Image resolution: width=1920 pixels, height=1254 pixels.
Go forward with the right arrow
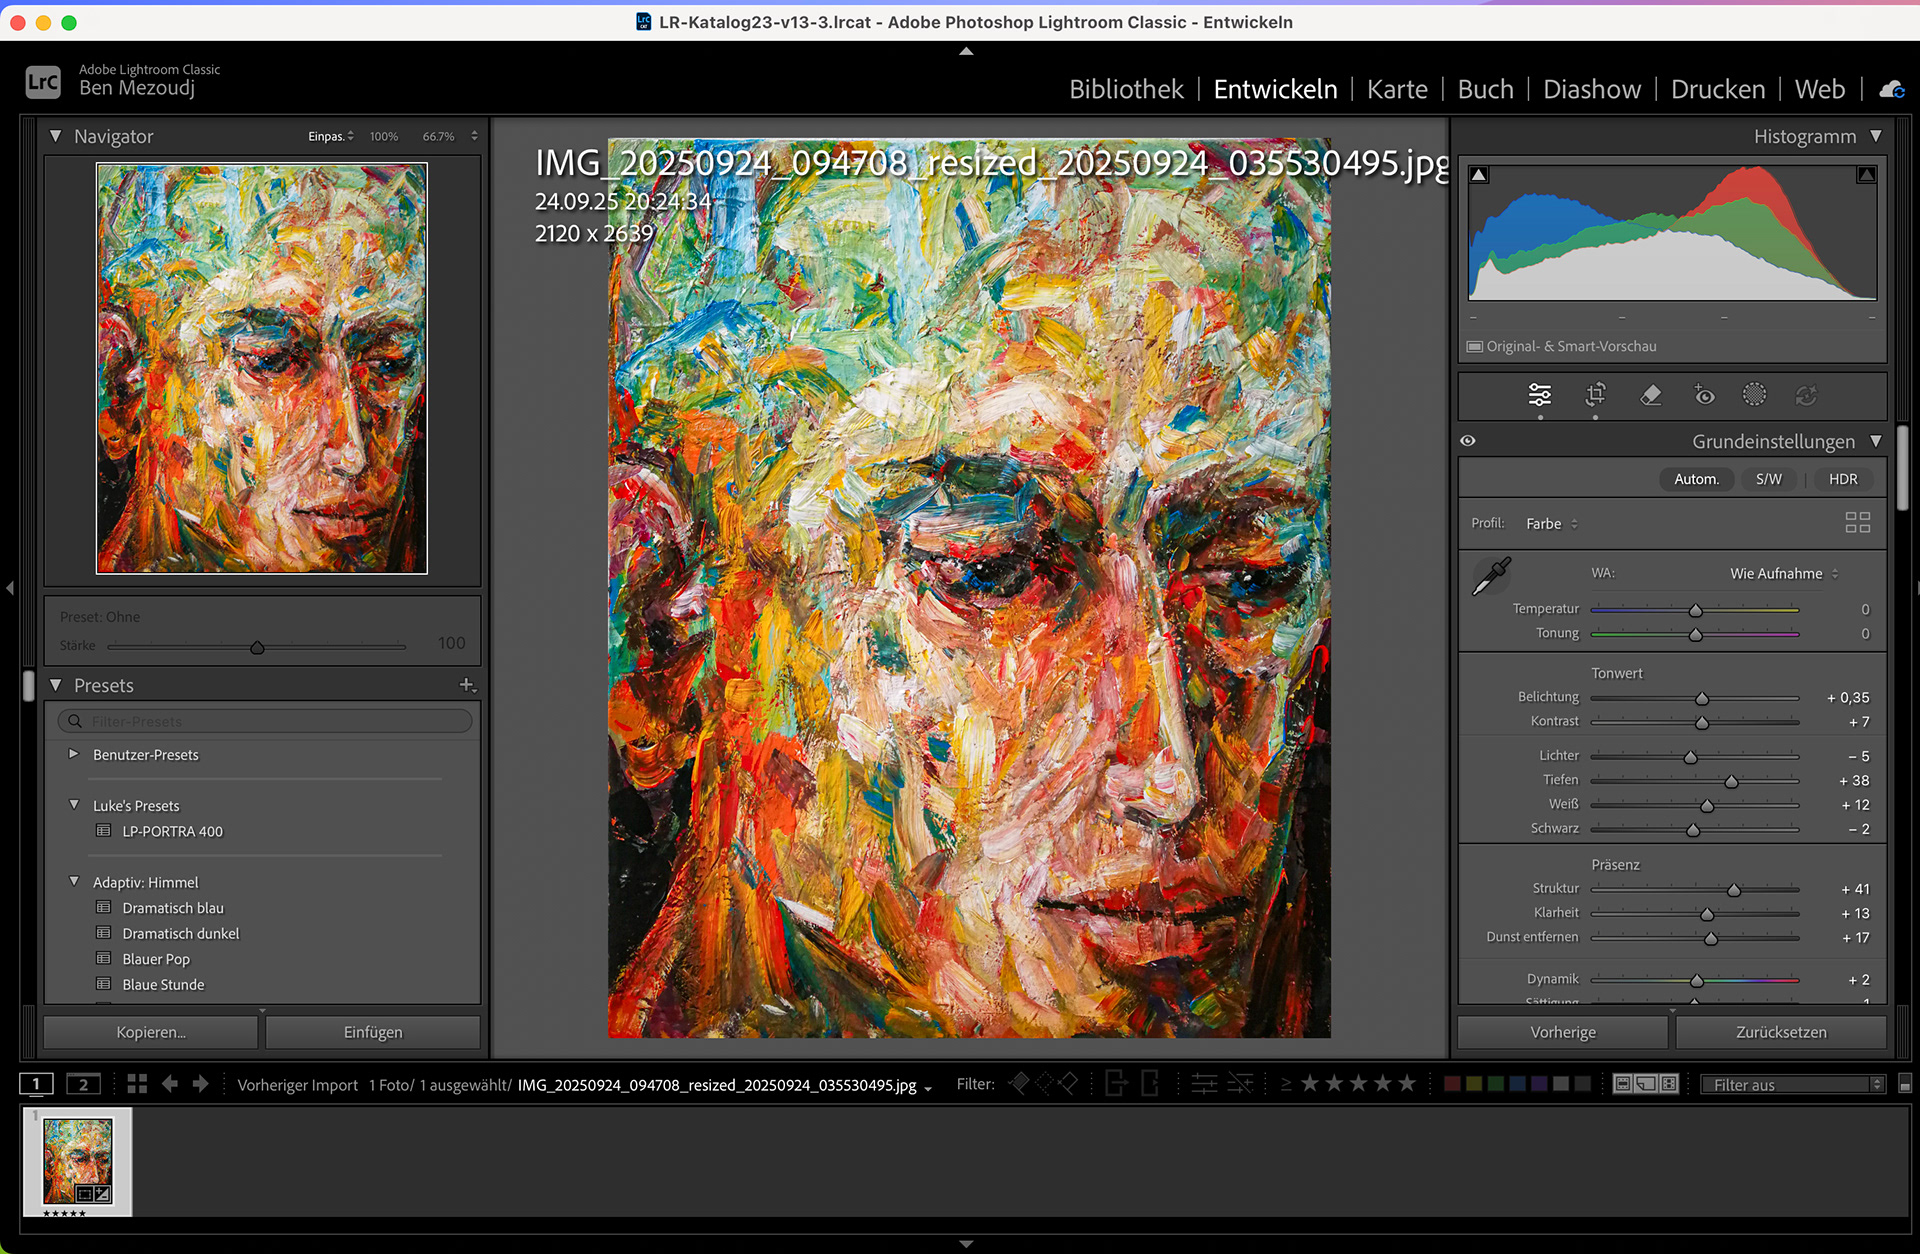pyautogui.click(x=201, y=1084)
